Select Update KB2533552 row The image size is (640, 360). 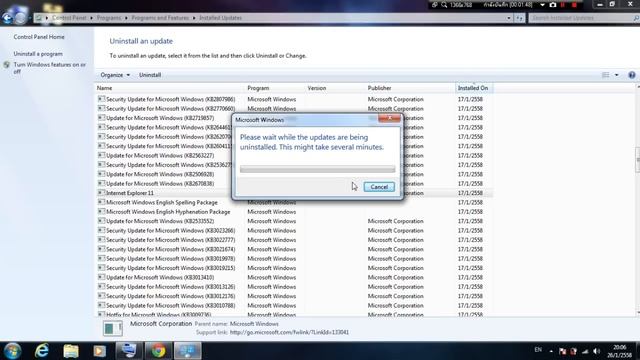coord(294,221)
